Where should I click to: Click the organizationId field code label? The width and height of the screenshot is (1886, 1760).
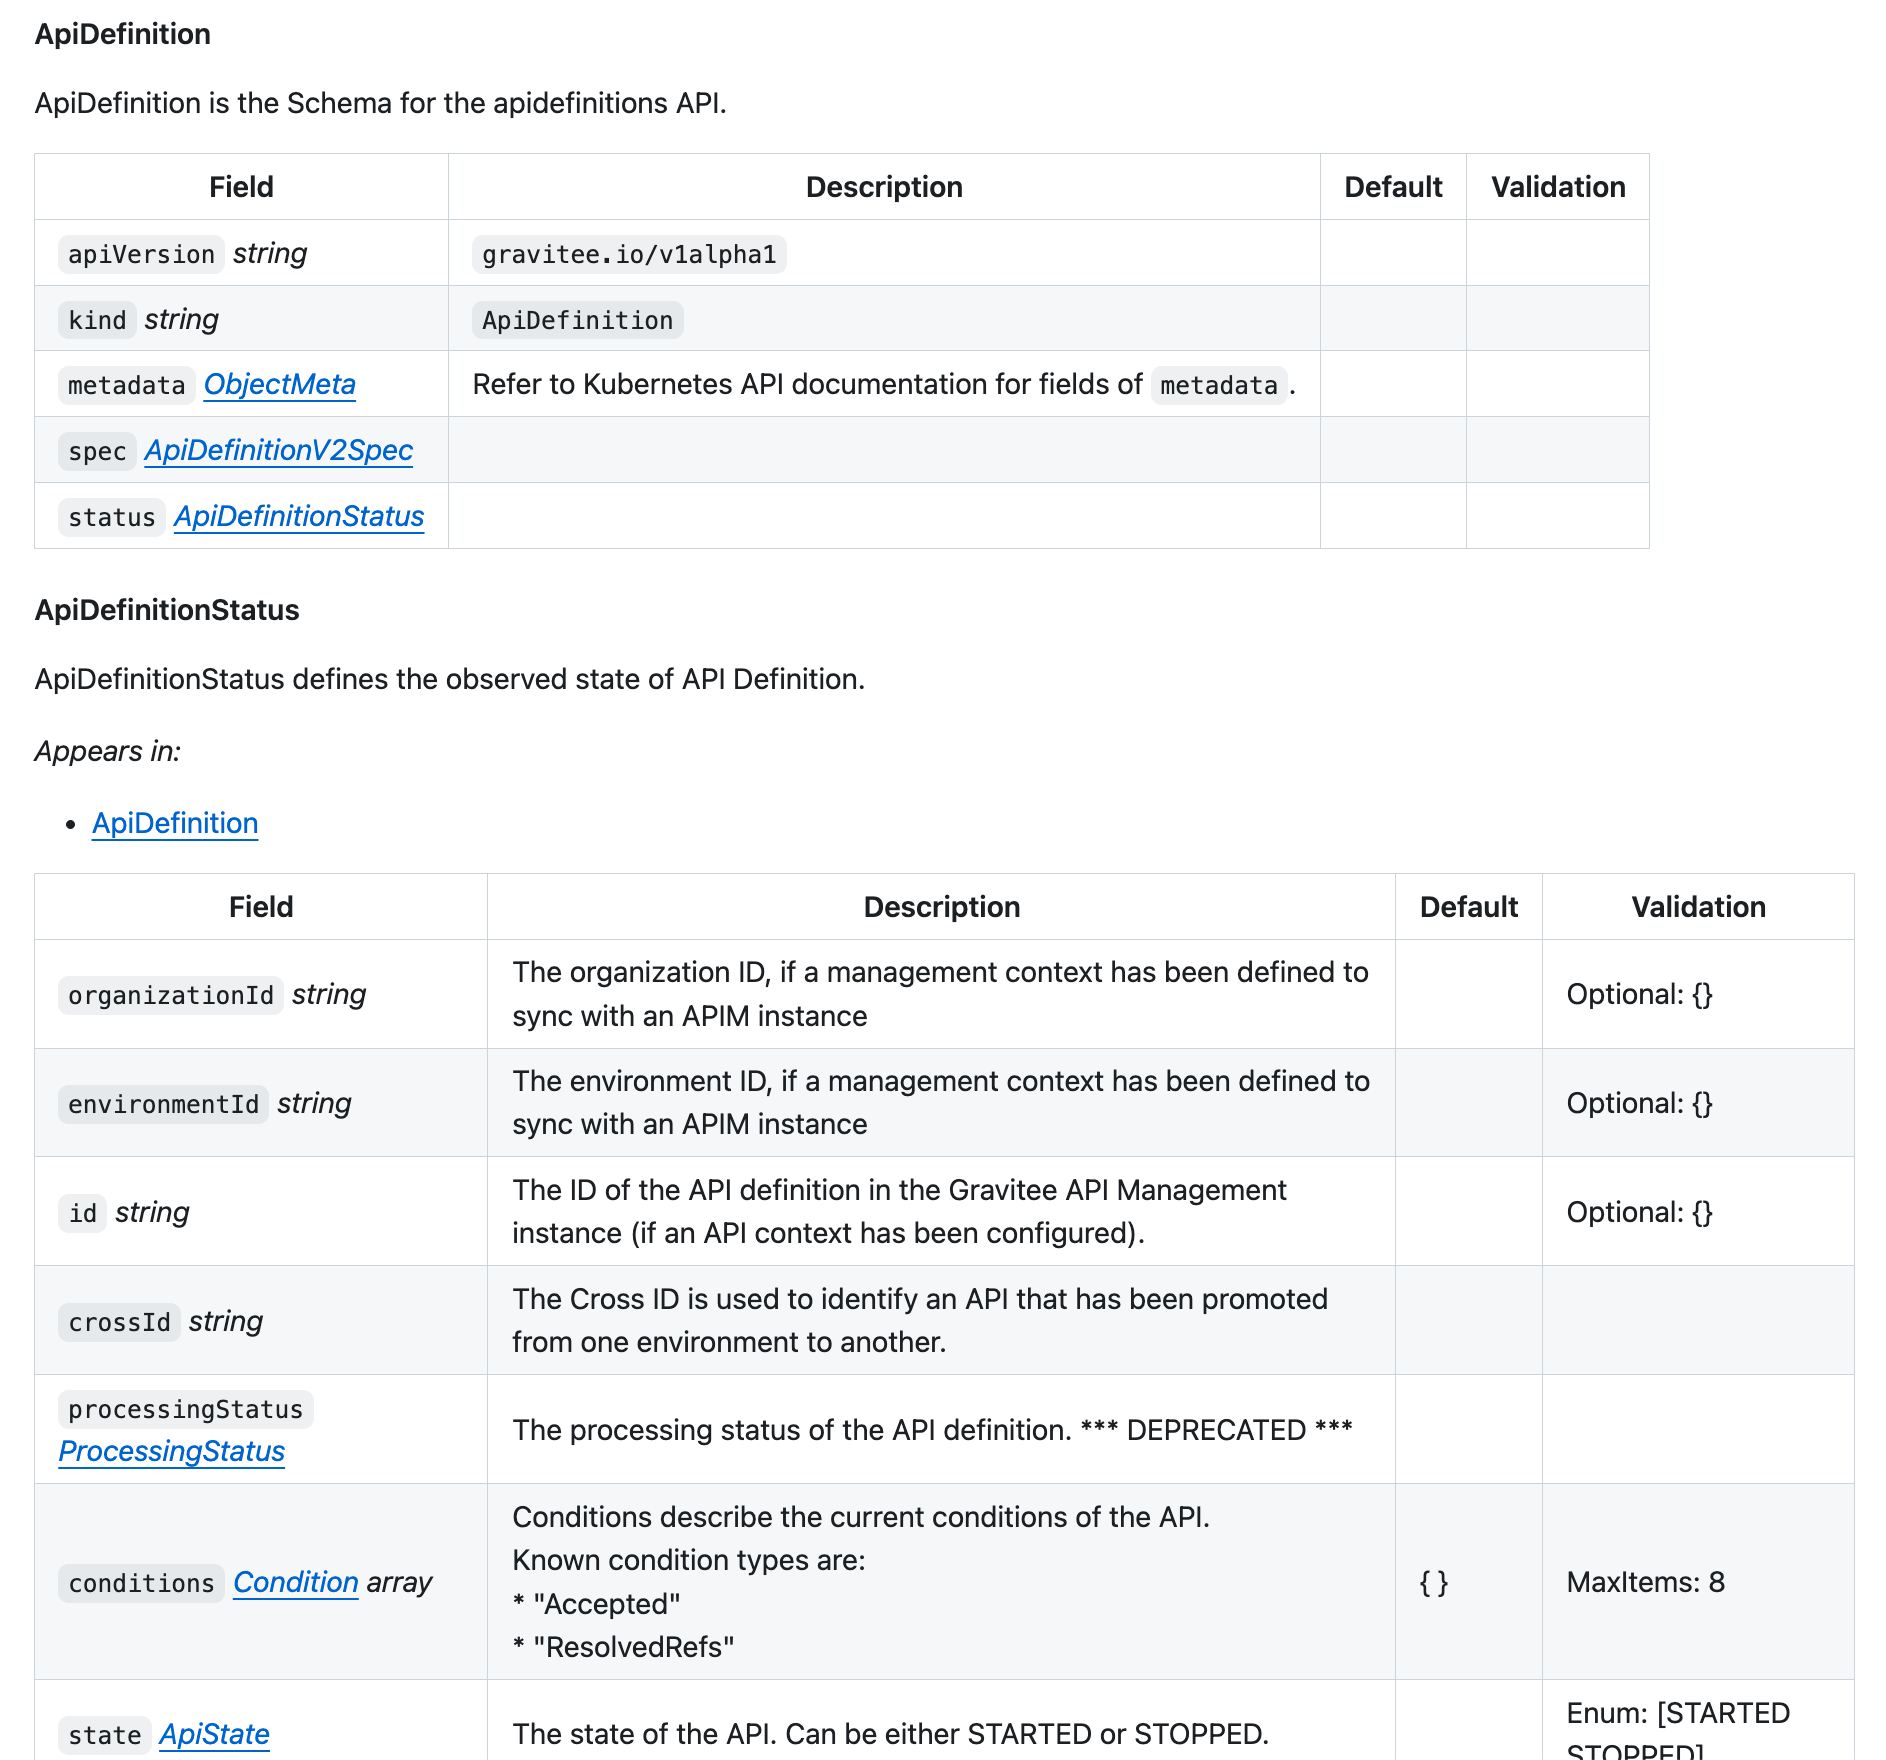tap(170, 995)
